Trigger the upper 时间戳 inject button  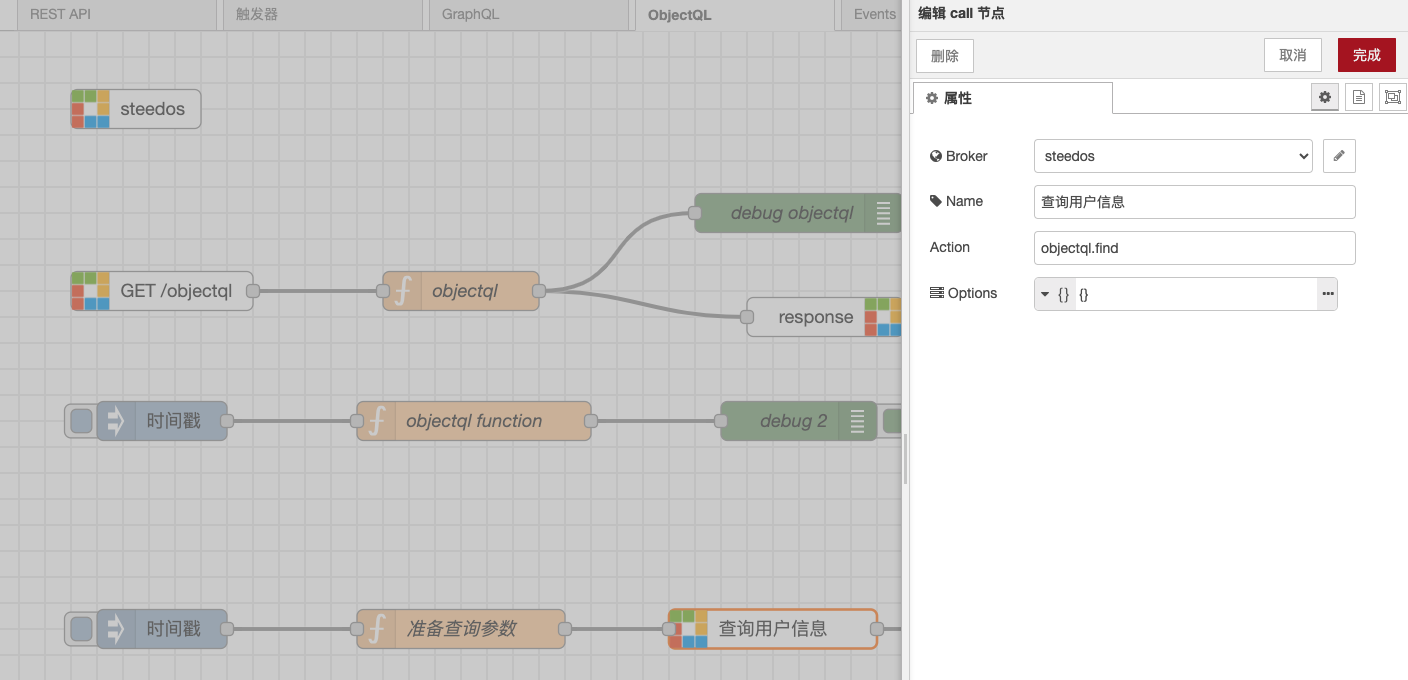(81, 421)
